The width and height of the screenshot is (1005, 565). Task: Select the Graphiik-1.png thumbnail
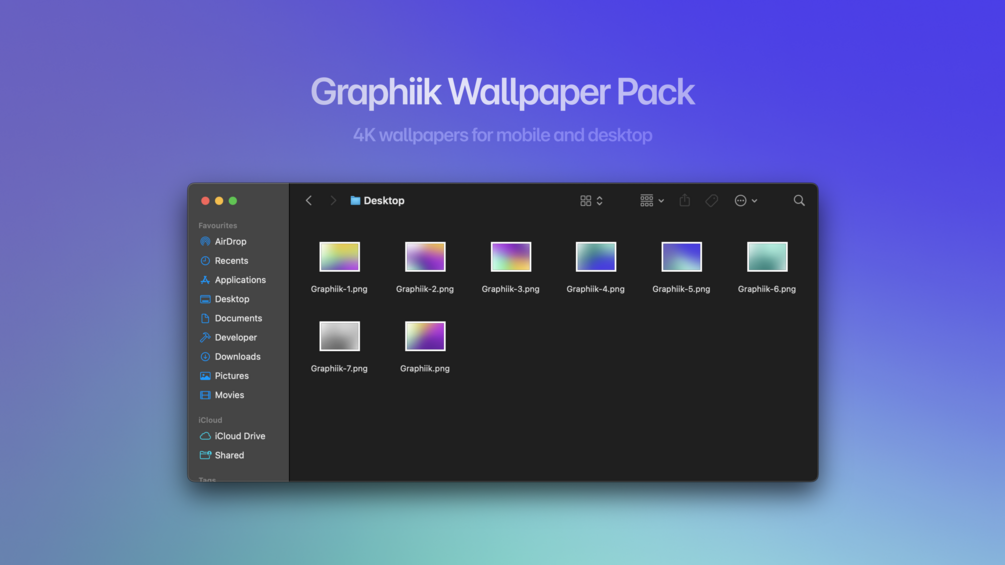pos(340,257)
